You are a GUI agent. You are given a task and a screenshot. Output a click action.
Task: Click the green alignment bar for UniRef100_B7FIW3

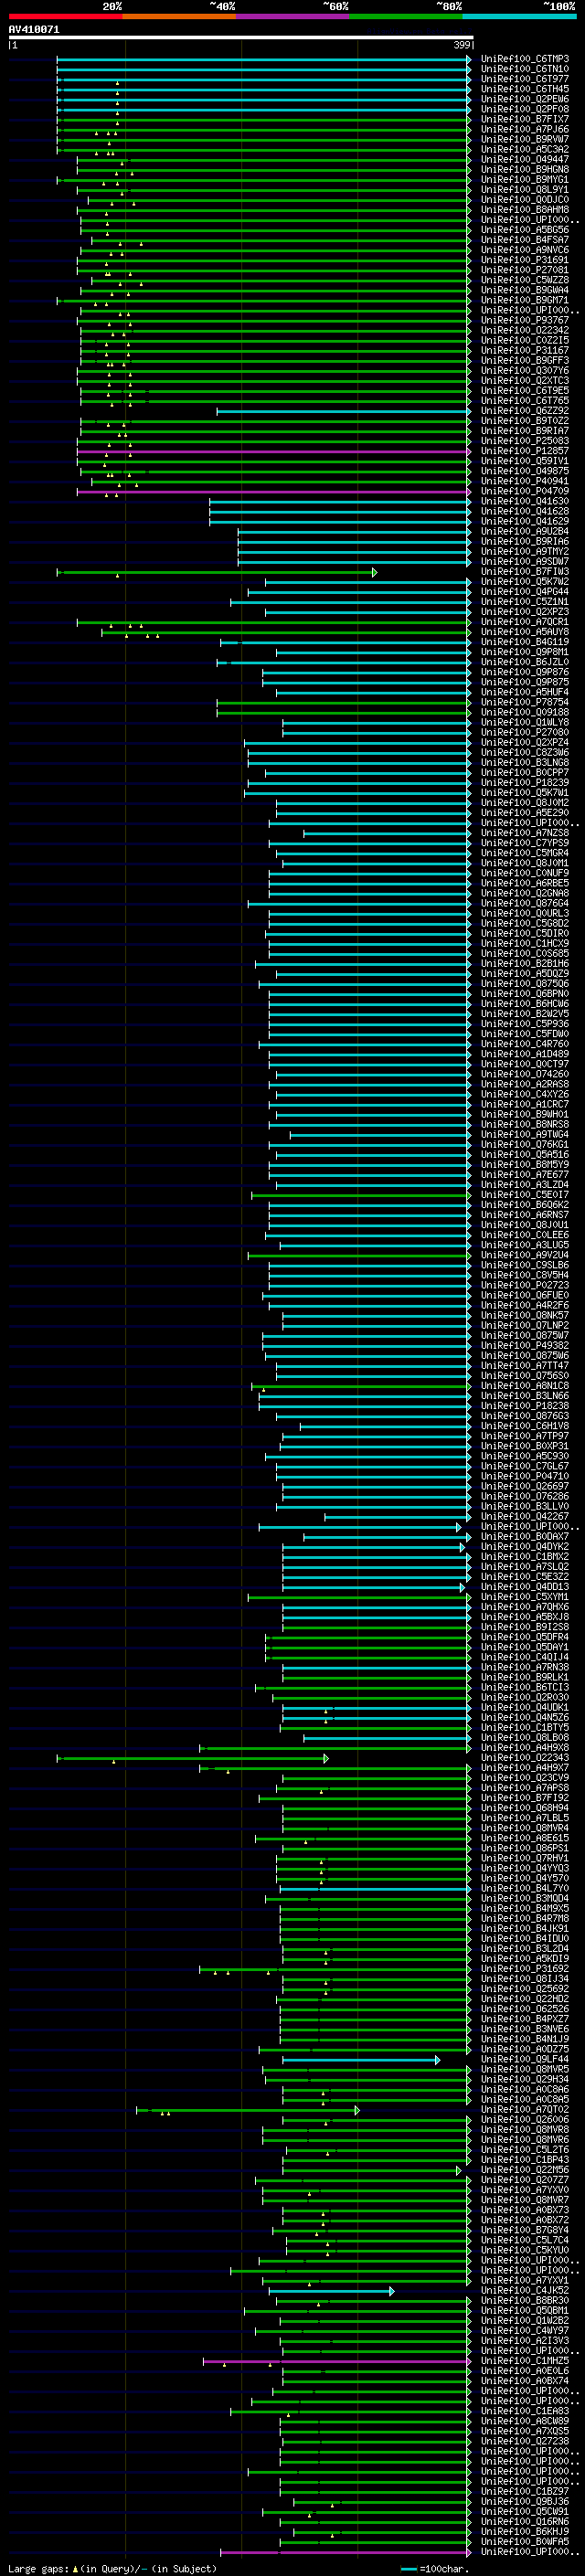217,572
